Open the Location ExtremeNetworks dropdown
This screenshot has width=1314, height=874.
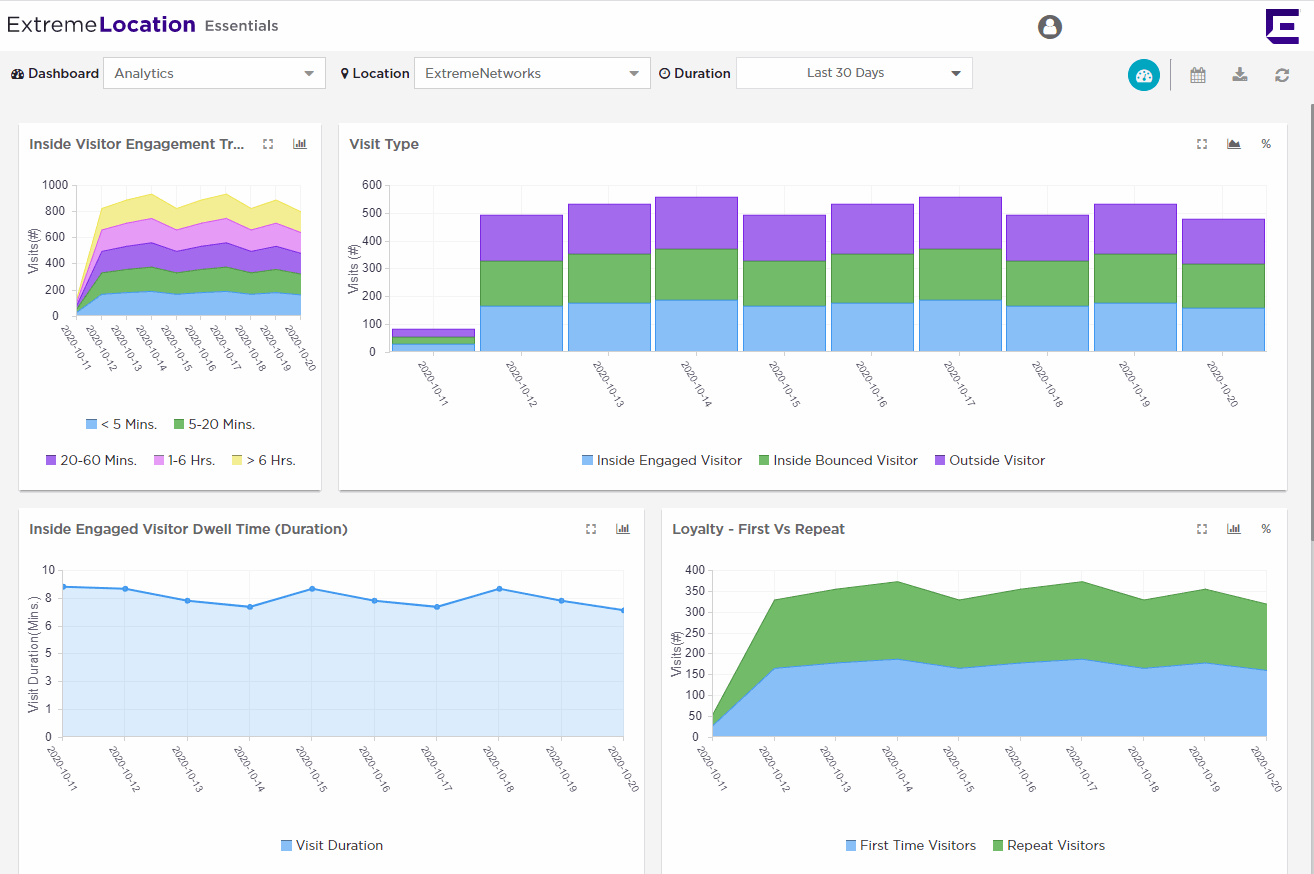coord(532,73)
